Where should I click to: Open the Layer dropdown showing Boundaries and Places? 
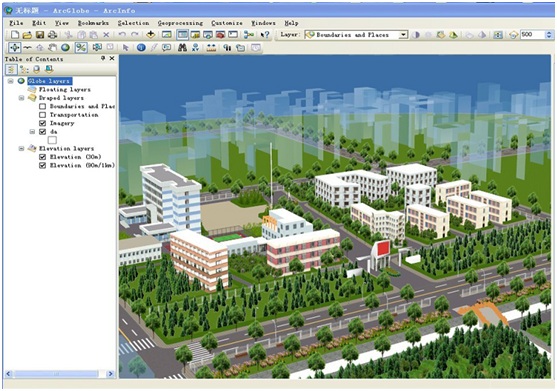pos(403,35)
